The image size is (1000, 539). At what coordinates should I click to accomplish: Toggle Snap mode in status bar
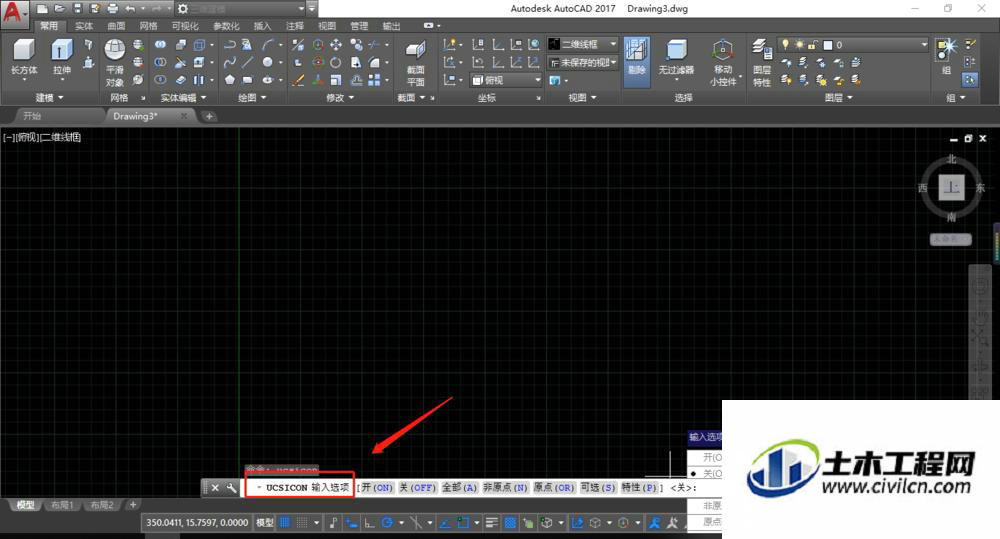[x=302, y=523]
